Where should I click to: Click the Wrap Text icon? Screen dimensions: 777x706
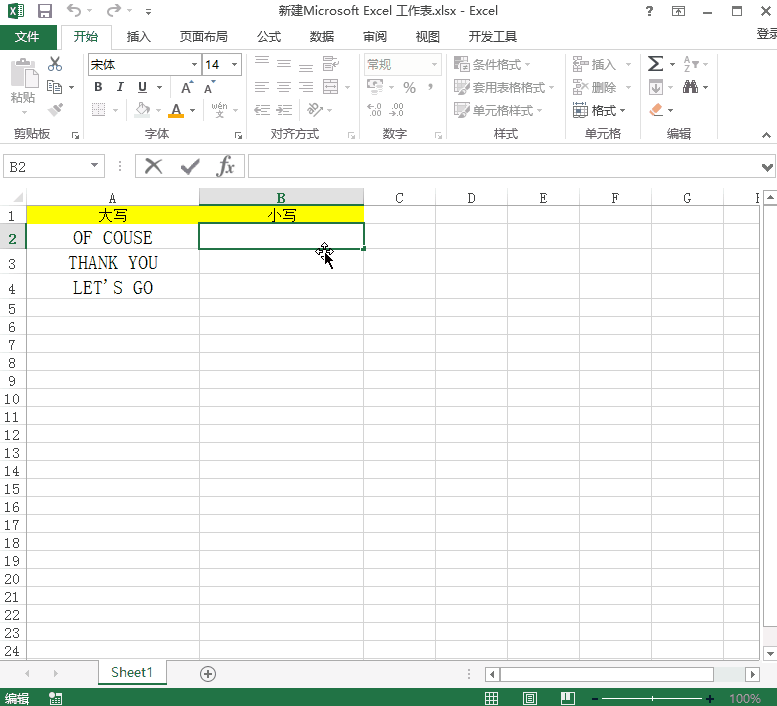tap(331, 64)
